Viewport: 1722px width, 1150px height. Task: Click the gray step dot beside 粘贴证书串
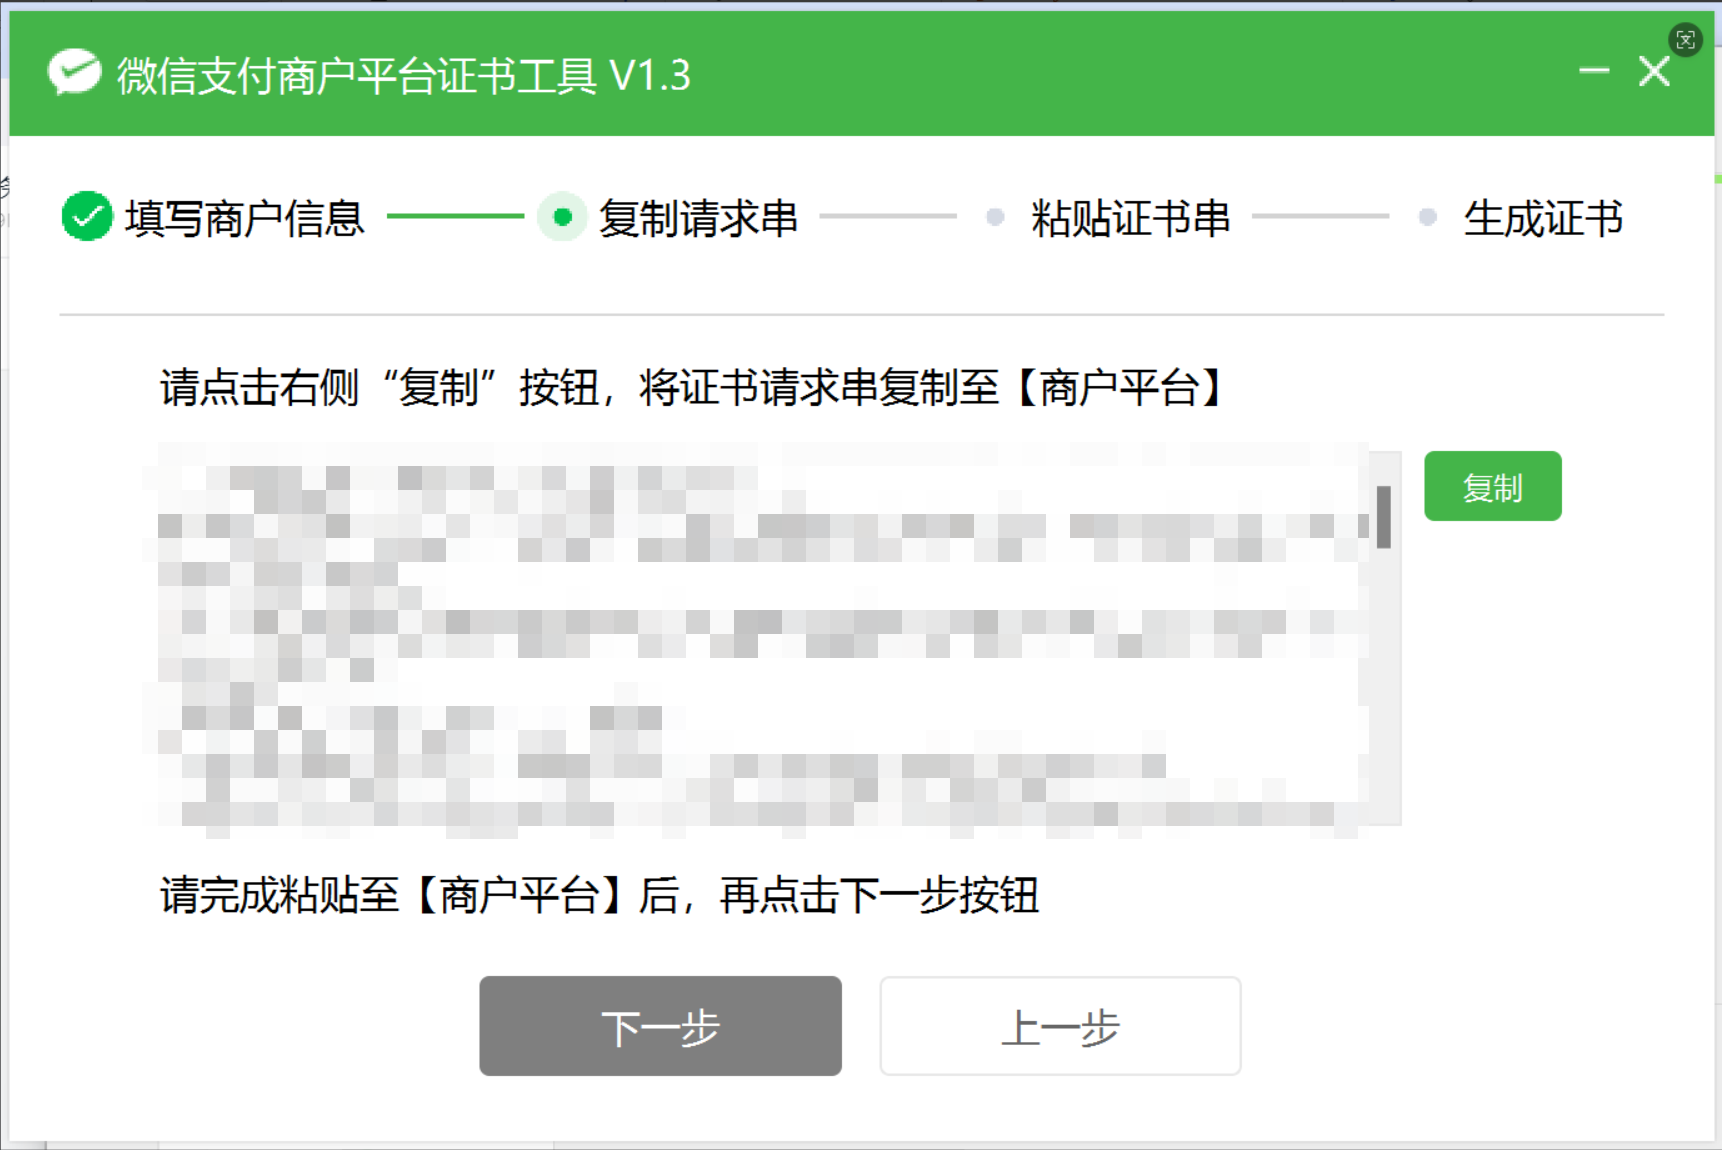994,217
